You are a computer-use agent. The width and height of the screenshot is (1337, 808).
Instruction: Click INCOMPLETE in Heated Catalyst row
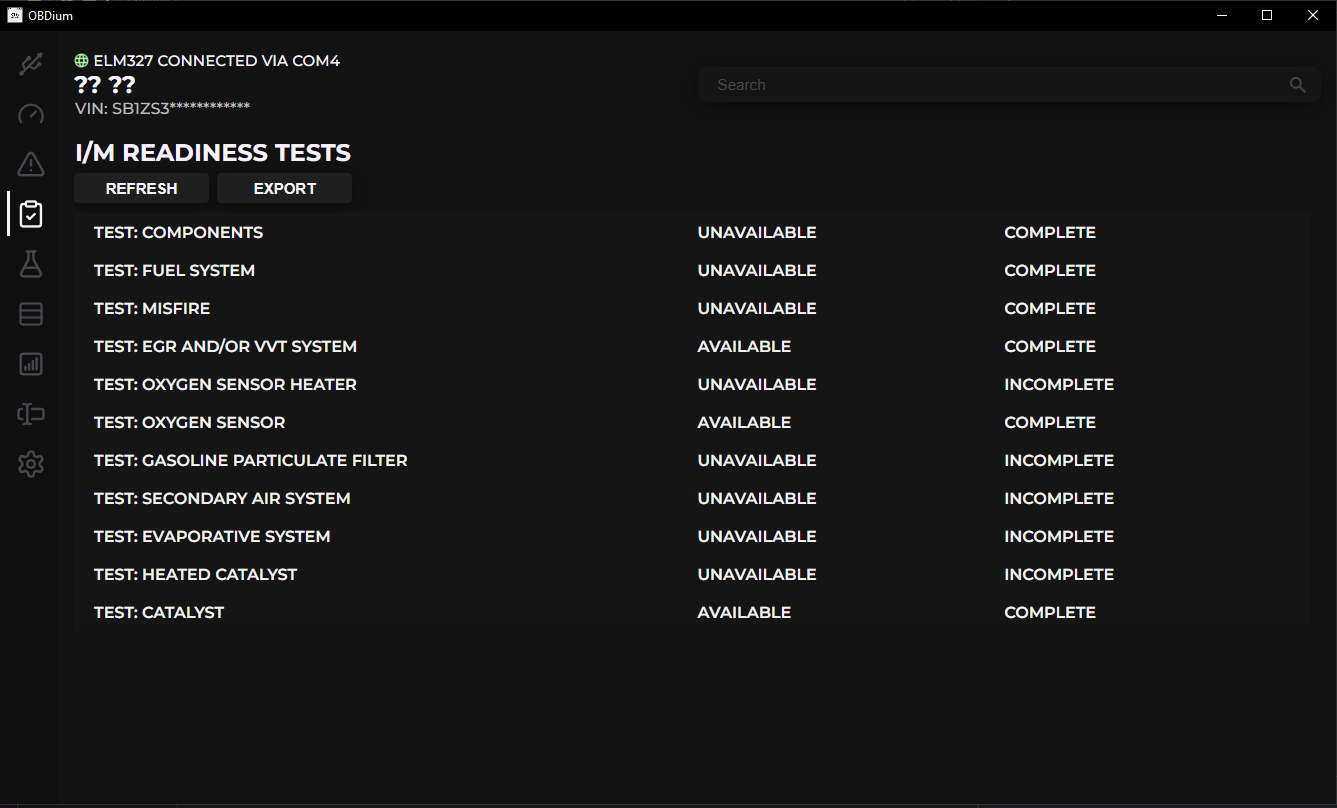click(1059, 574)
